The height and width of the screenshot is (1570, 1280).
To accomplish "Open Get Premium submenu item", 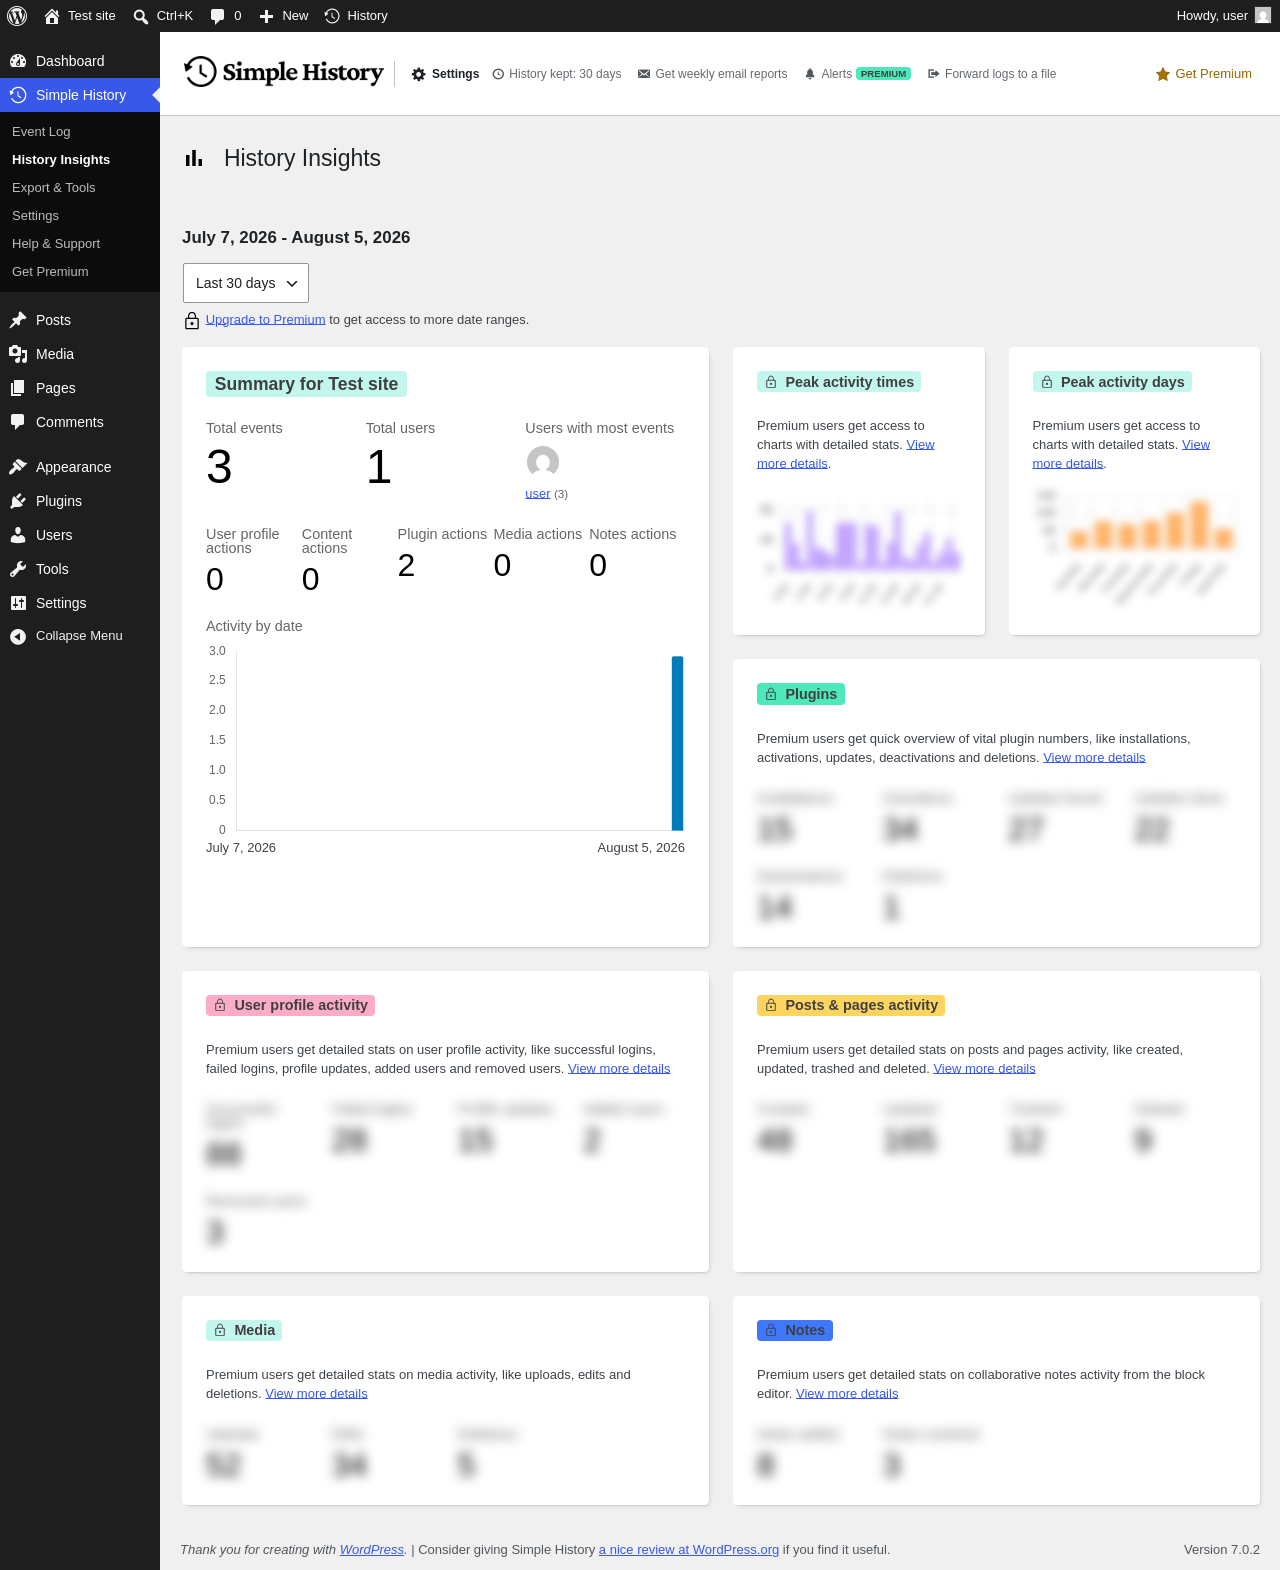I will [50, 272].
